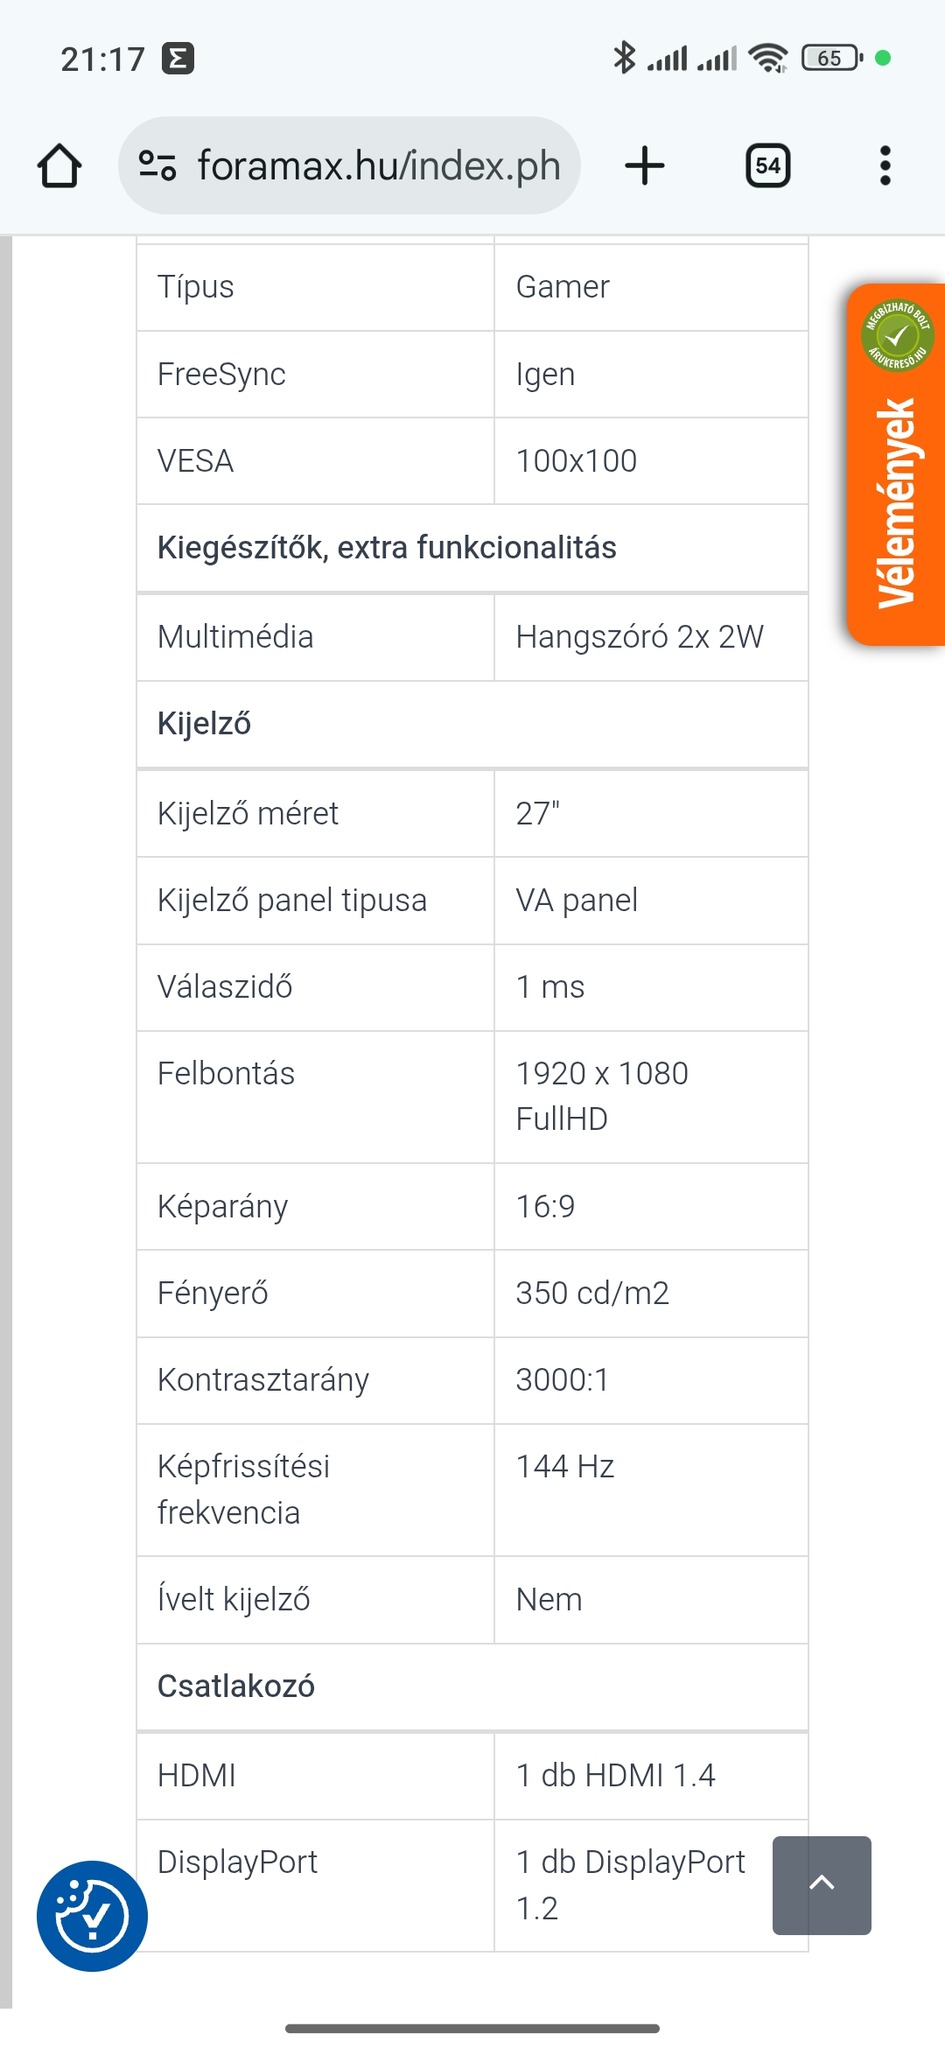Open site info icon in address bar
945x2048 pixels.
157,165
